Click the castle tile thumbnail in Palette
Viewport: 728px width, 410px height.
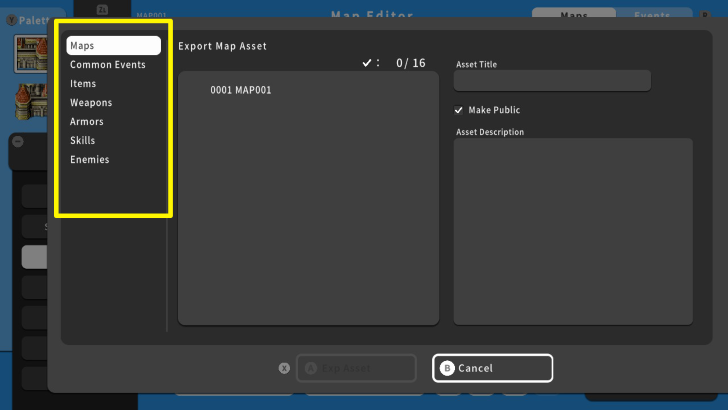[31, 55]
